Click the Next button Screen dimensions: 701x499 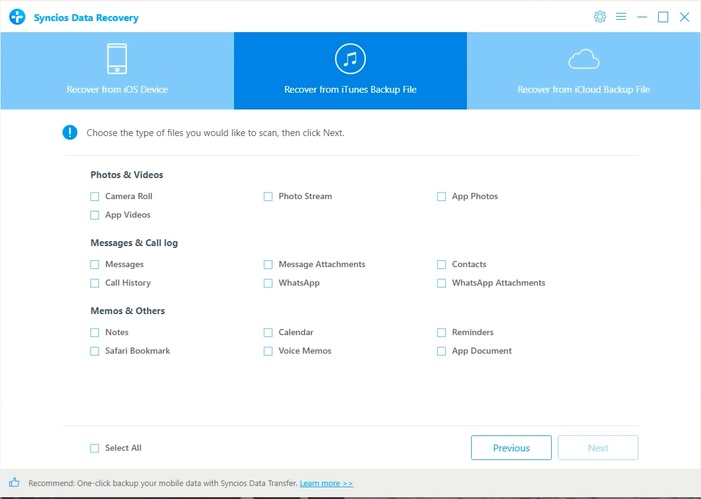[598, 448]
